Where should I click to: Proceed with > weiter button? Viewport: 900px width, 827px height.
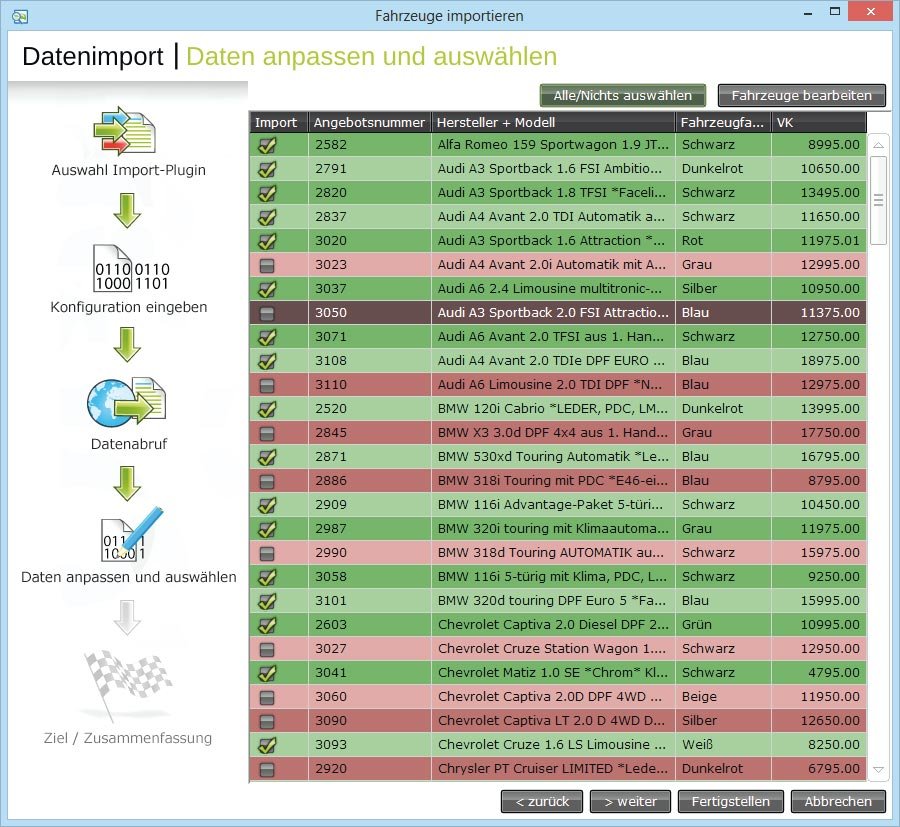(x=630, y=801)
